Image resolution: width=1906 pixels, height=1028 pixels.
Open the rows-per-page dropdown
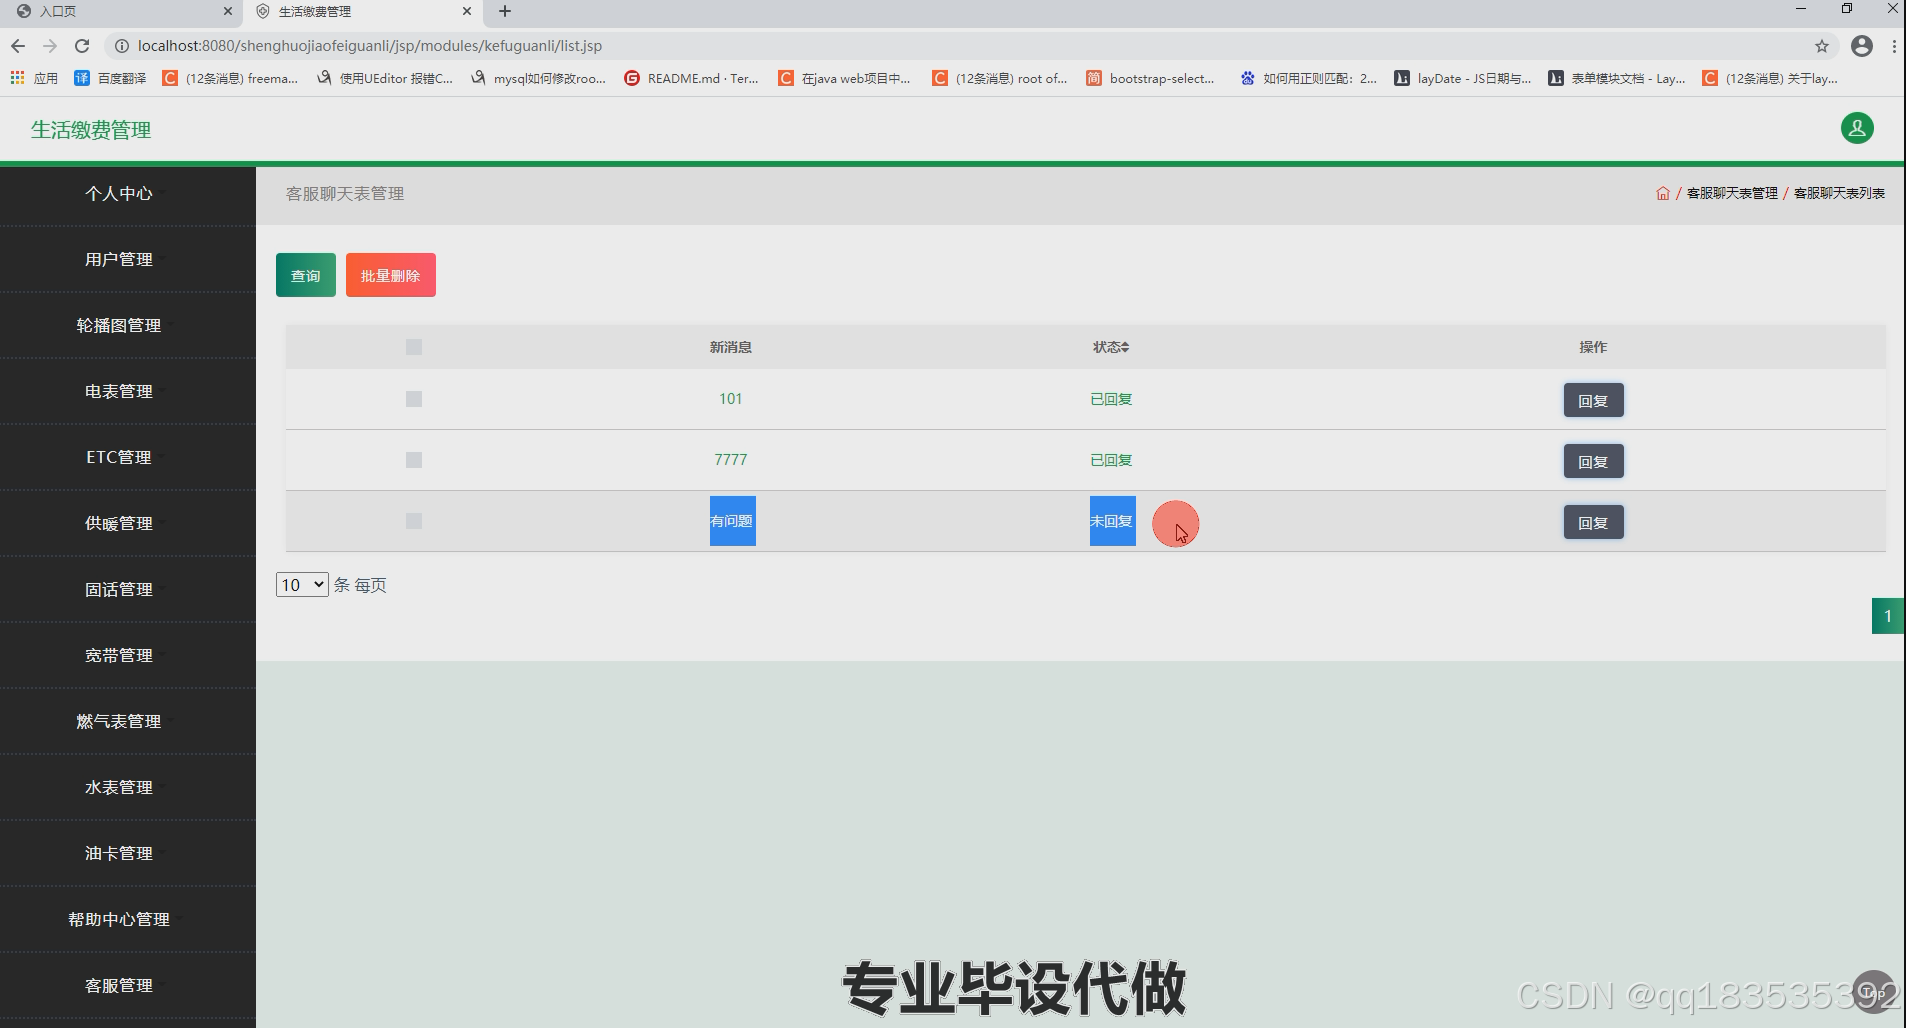(x=302, y=585)
